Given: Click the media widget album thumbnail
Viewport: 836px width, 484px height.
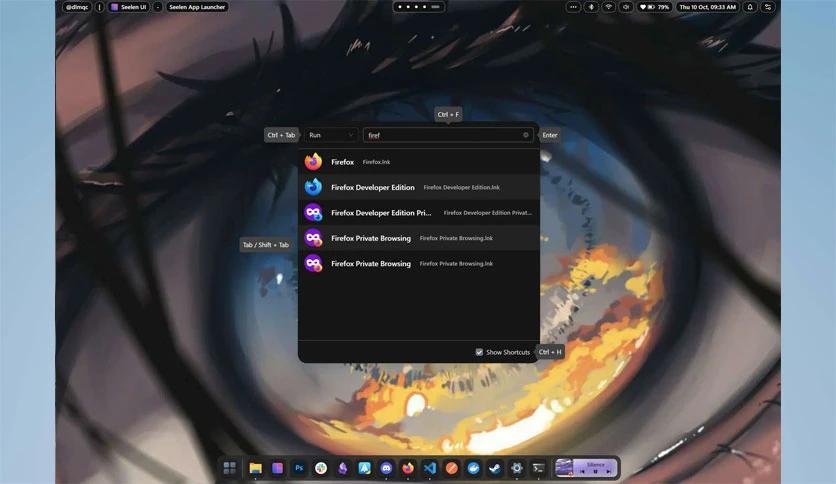Looking at the screenshot, I should click(564, 467).
